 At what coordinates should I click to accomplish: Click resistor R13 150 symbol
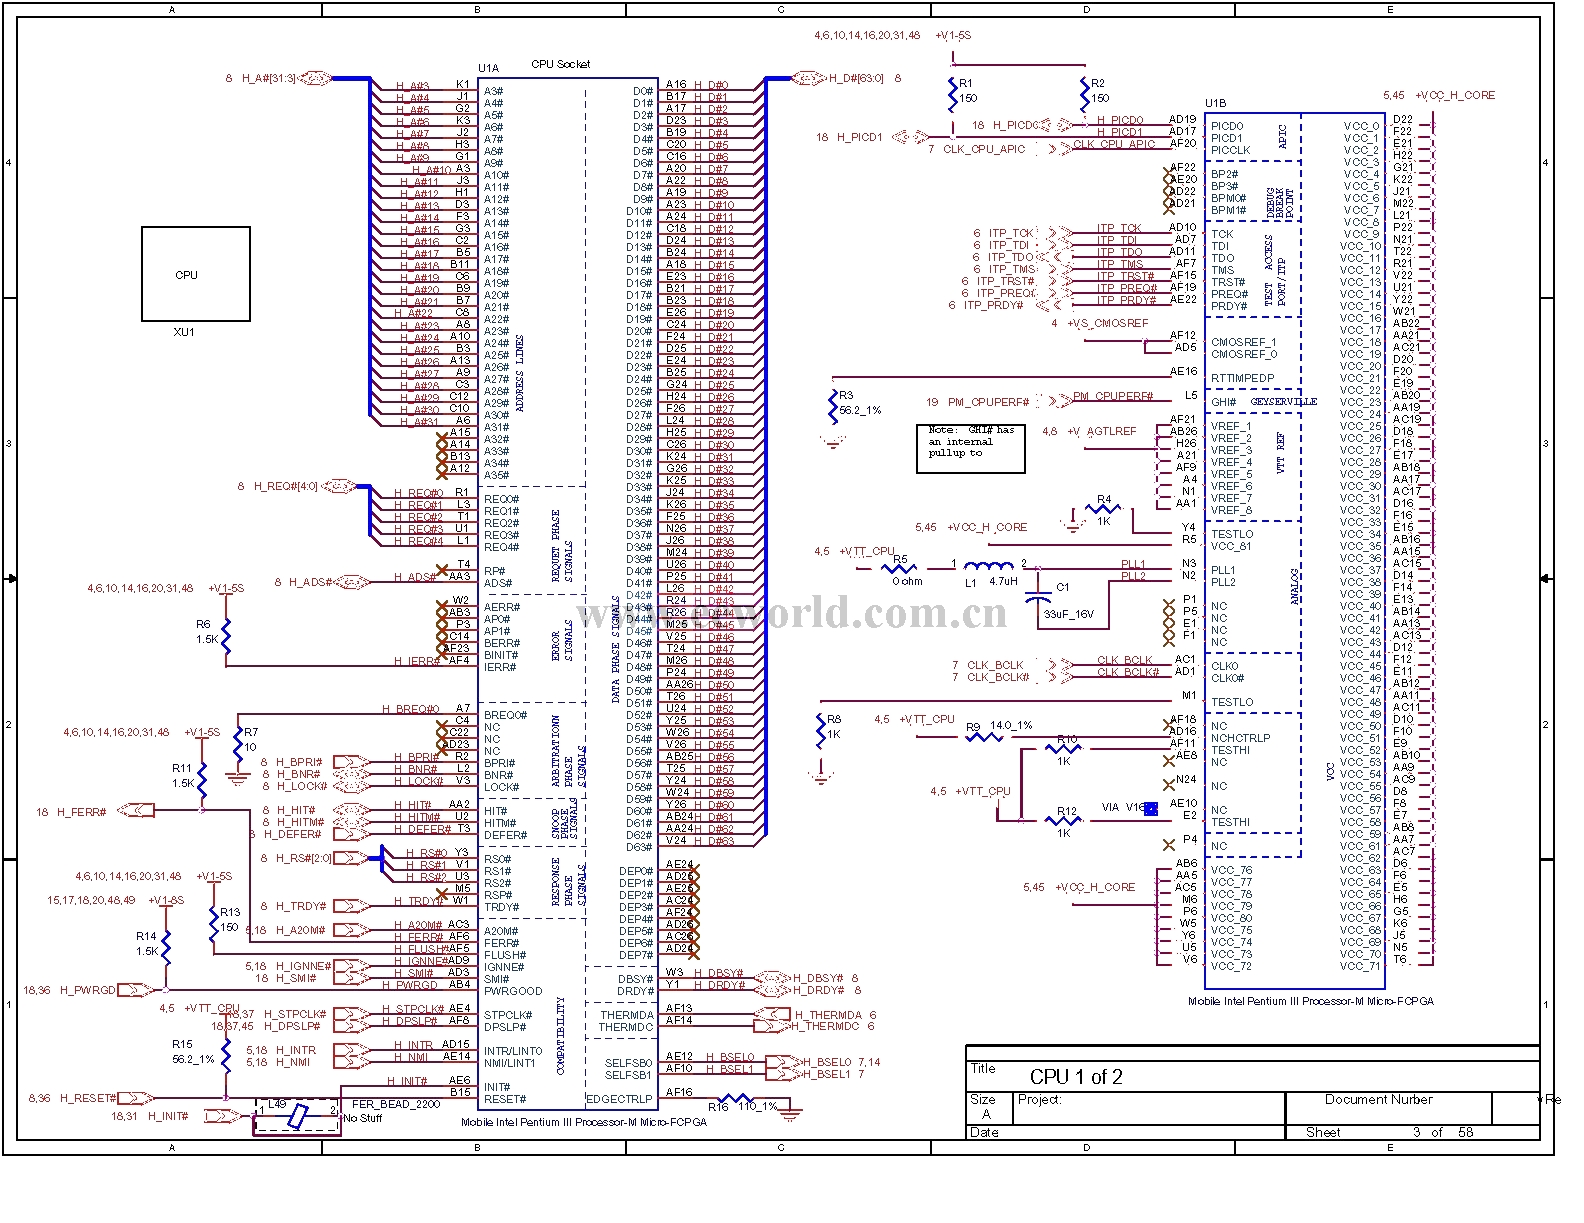[213, 923]
